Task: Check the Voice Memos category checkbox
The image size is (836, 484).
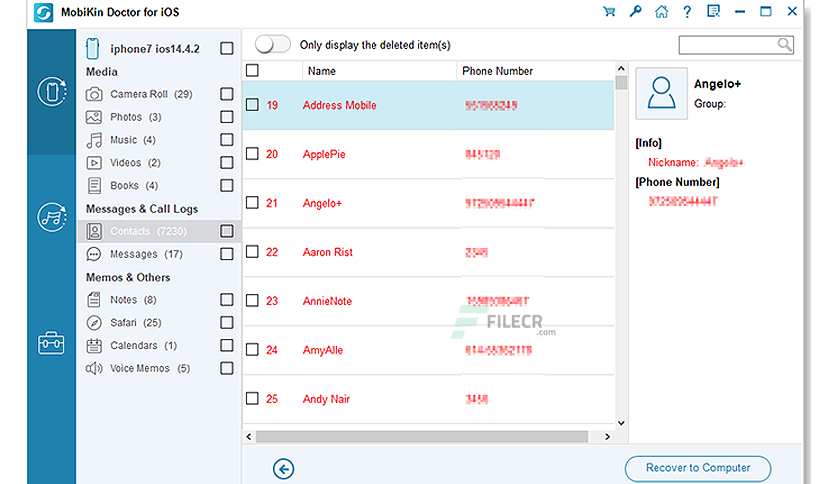Action: 227,368
